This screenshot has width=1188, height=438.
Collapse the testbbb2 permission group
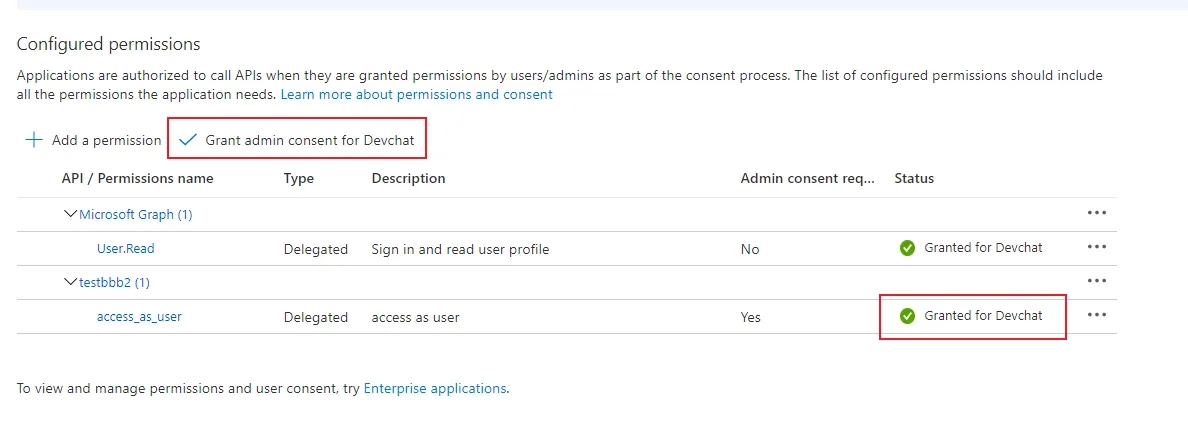pyautogui.click(x=70, y=282)
